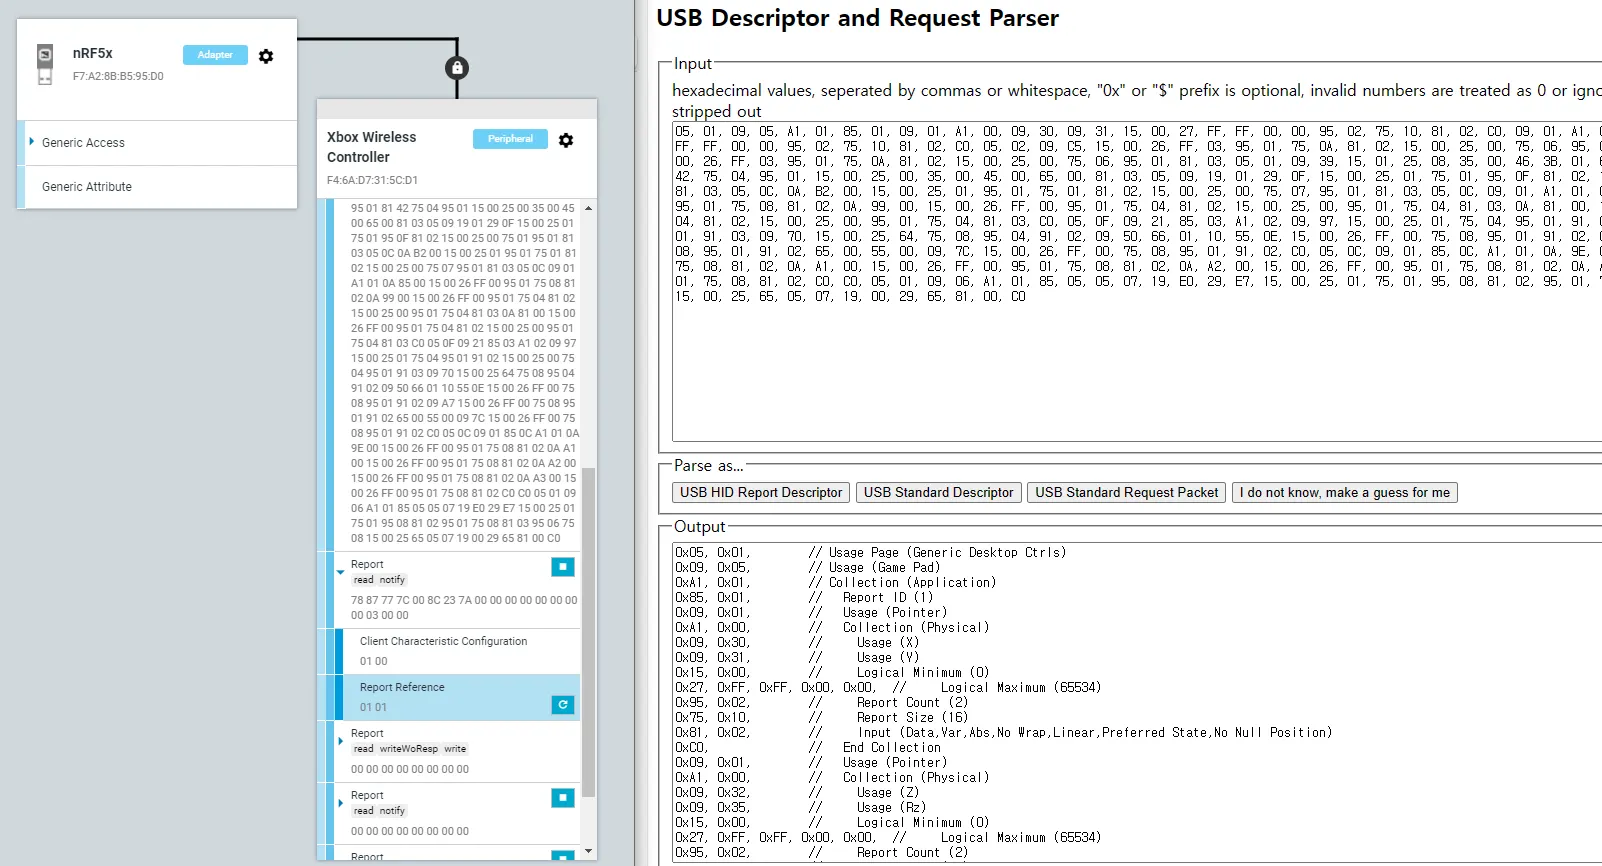The image size is (1602, 866).
Task: Click the nRF5x dongle device icon
Action: pos(45,64)
